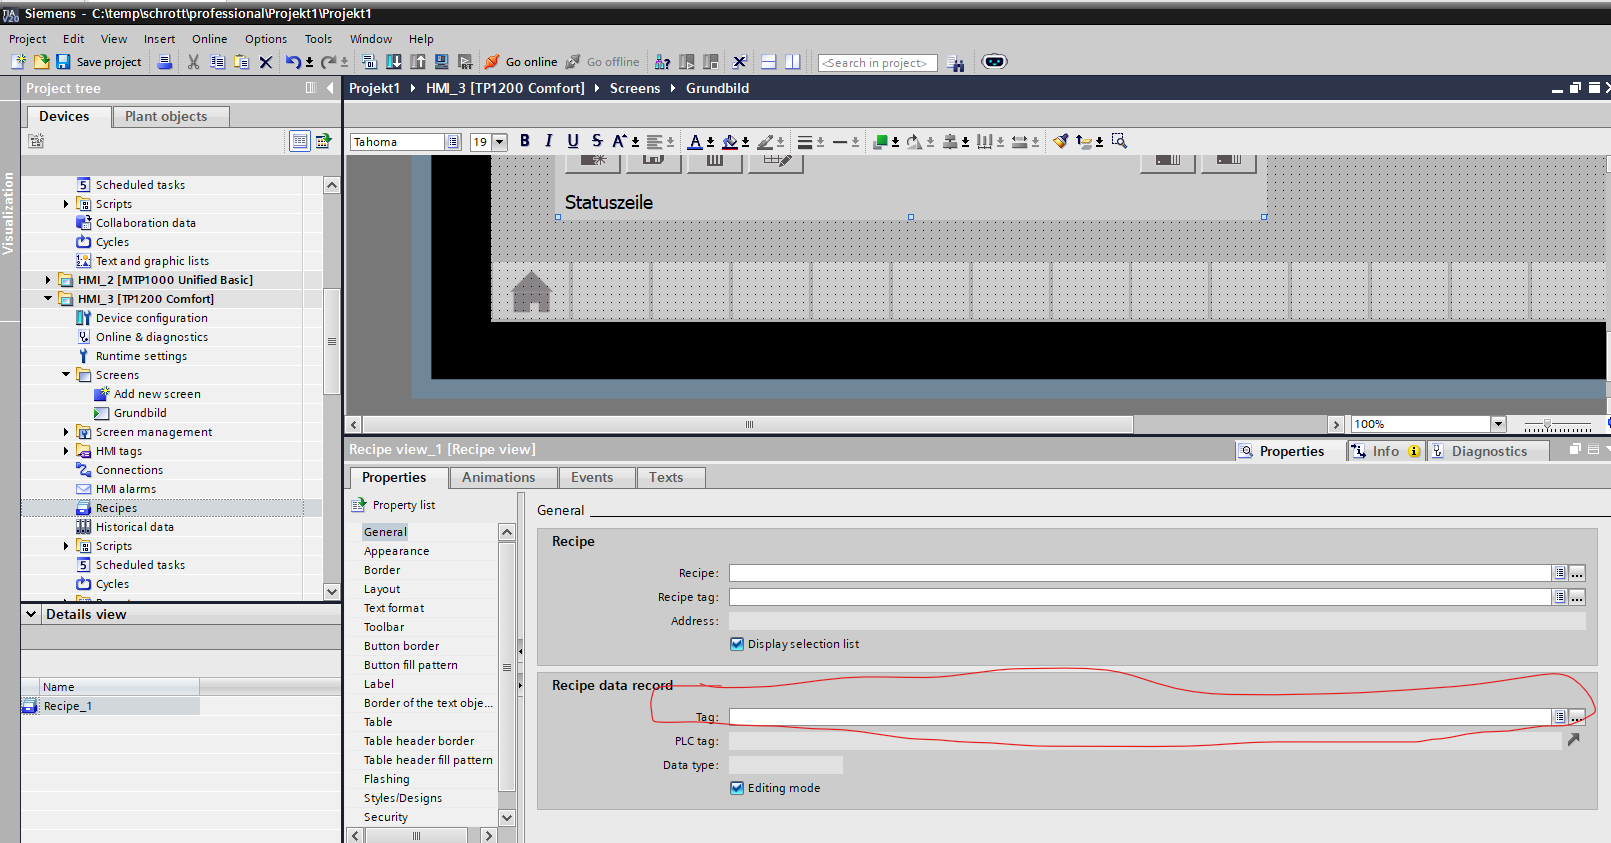
Task: Click the Cut scissors icon
Action: [x=193, y=62]
